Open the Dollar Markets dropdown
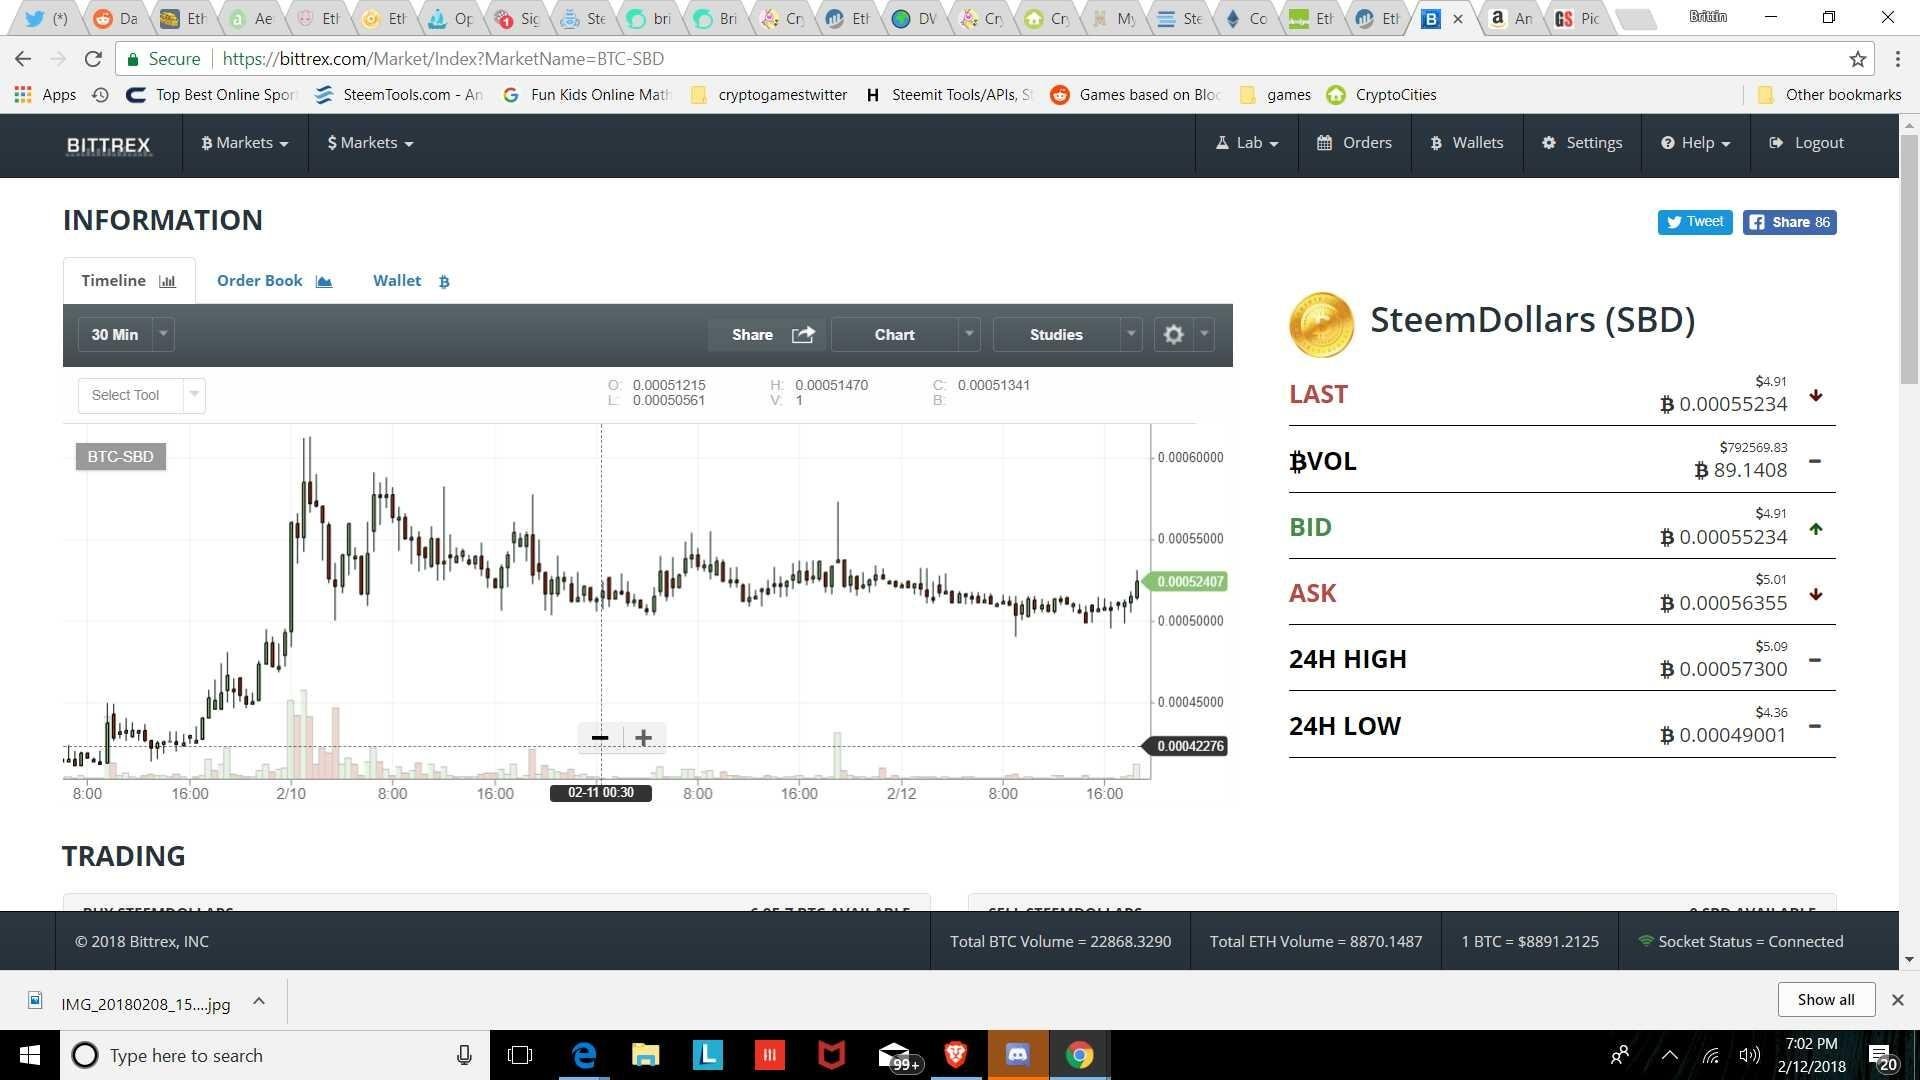The width and height of the screenshot is (1920, 1080). (x=370, y=143)
